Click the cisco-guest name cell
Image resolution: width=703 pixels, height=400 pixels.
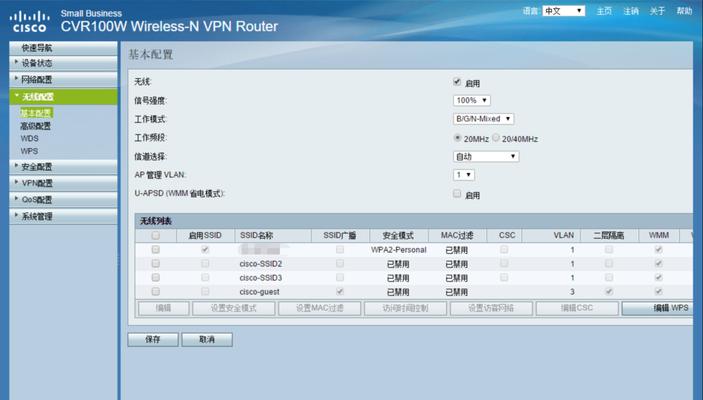[x=260, y=292]
